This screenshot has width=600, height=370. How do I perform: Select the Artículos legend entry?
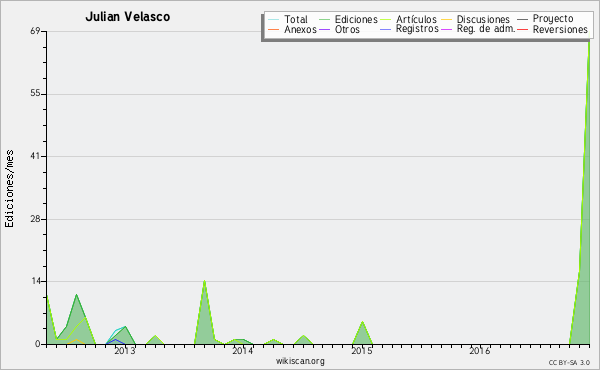click(x=408, y=19)
